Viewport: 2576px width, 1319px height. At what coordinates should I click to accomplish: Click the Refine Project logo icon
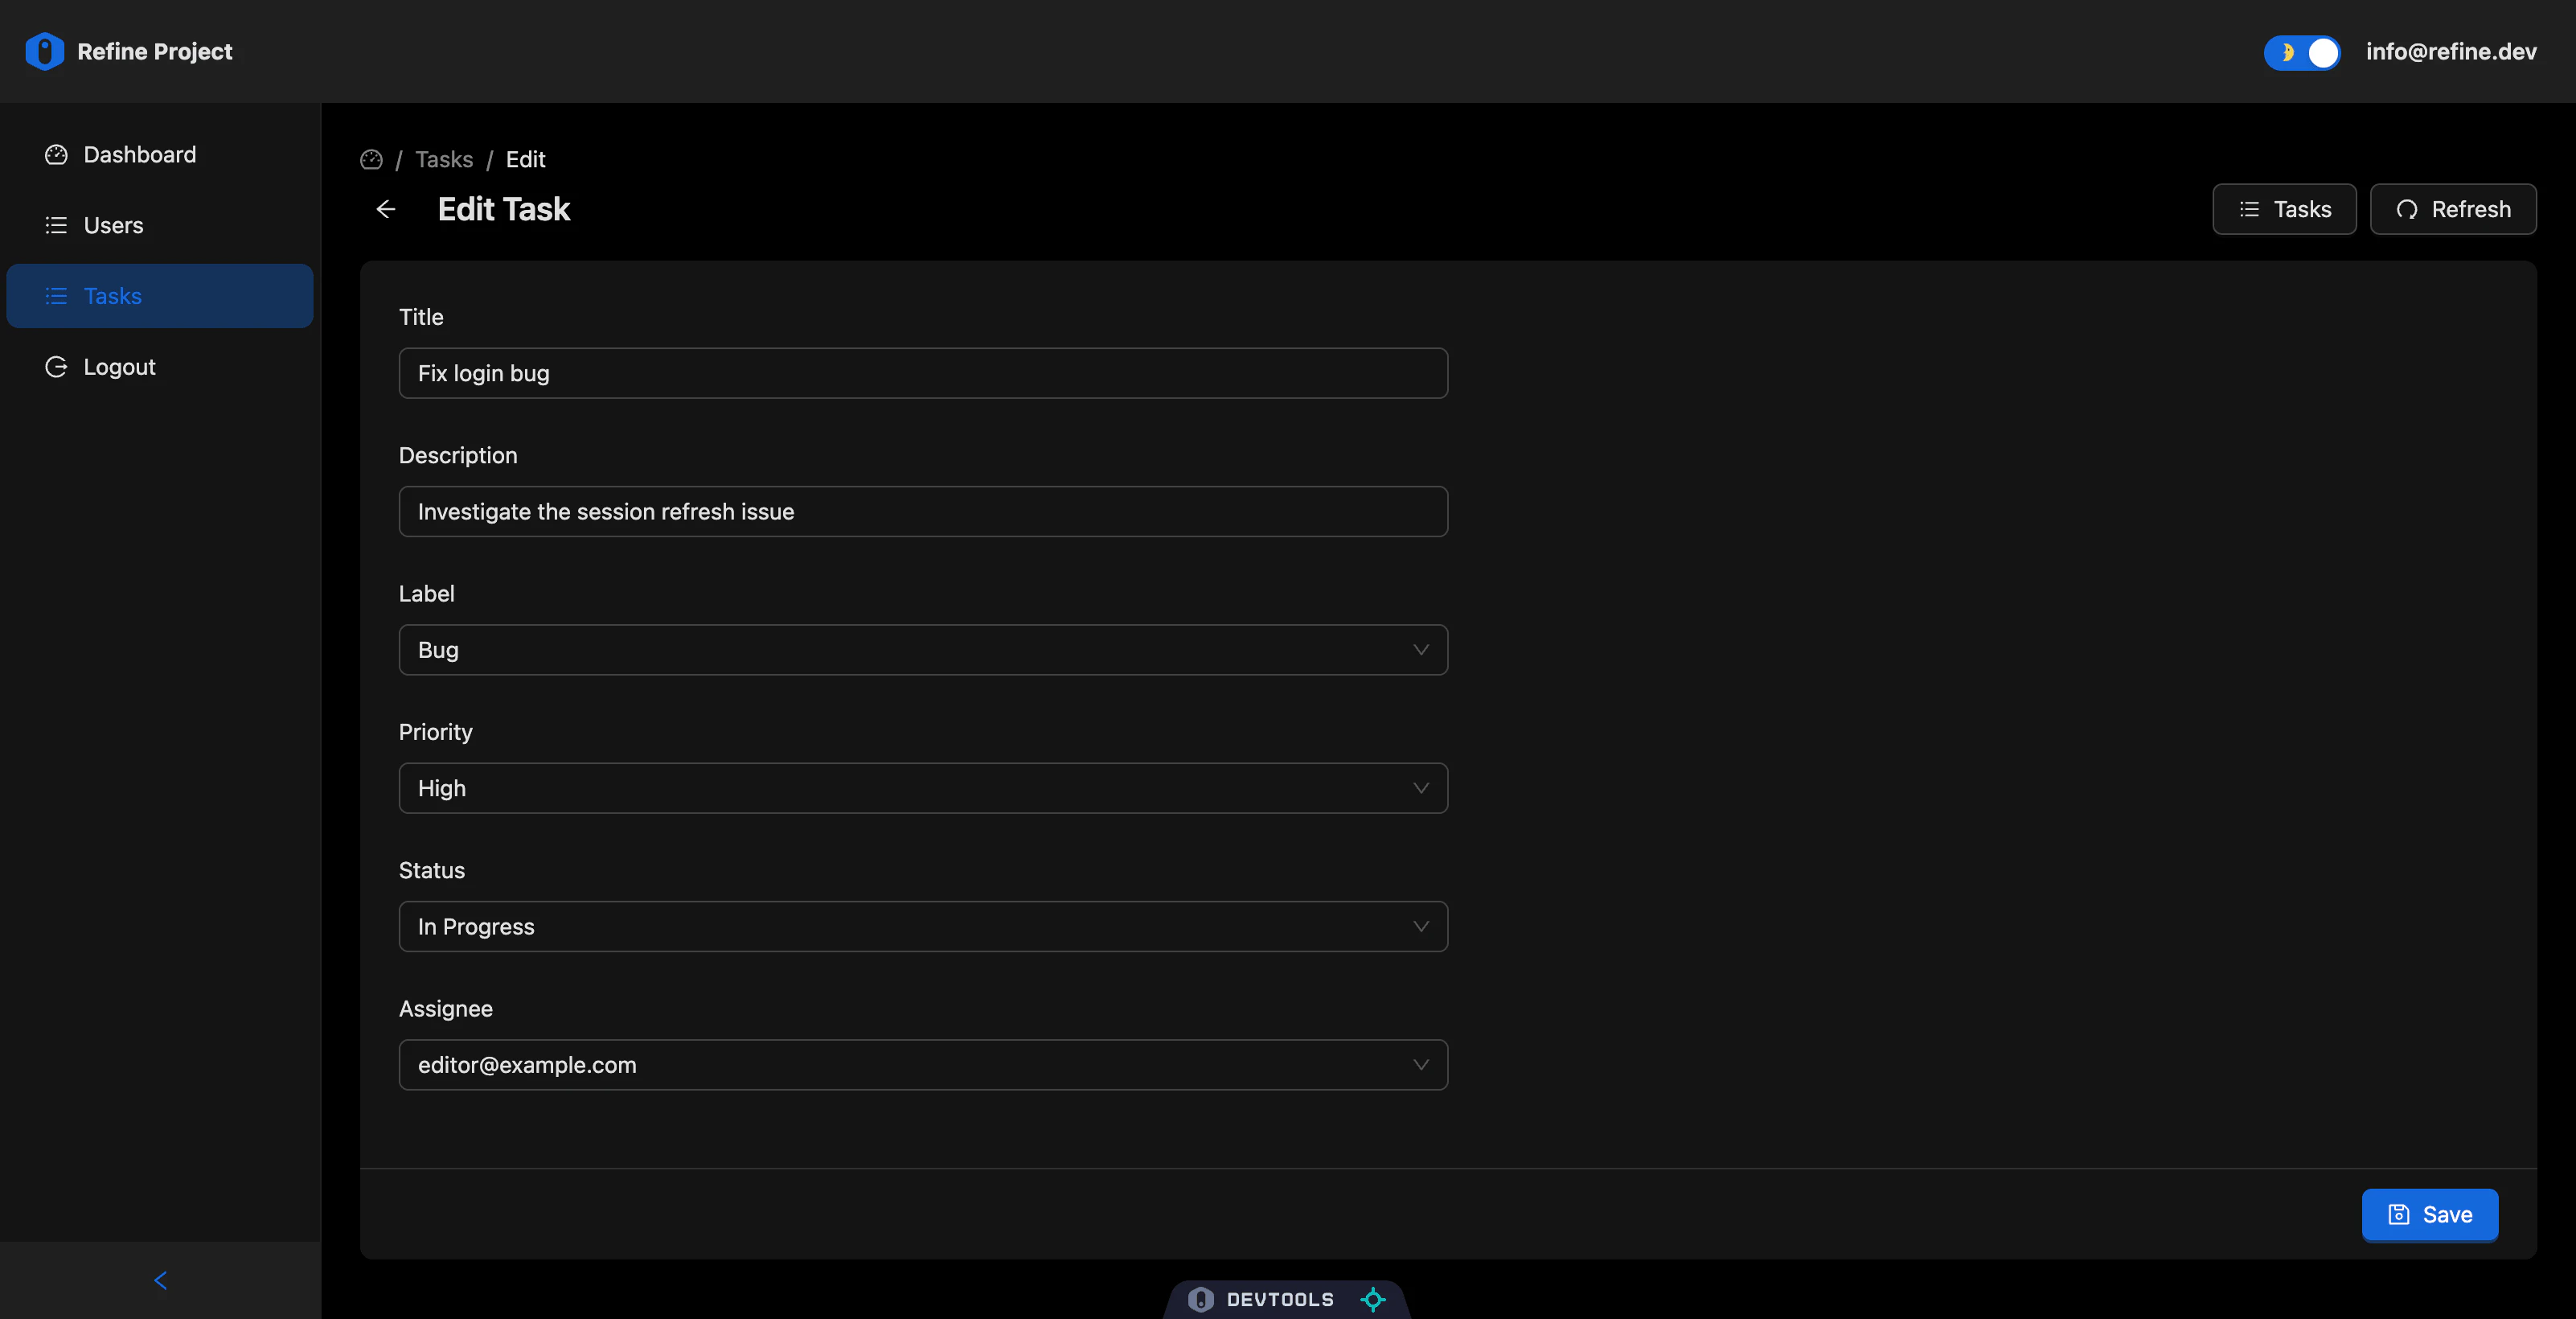(44, 51)
